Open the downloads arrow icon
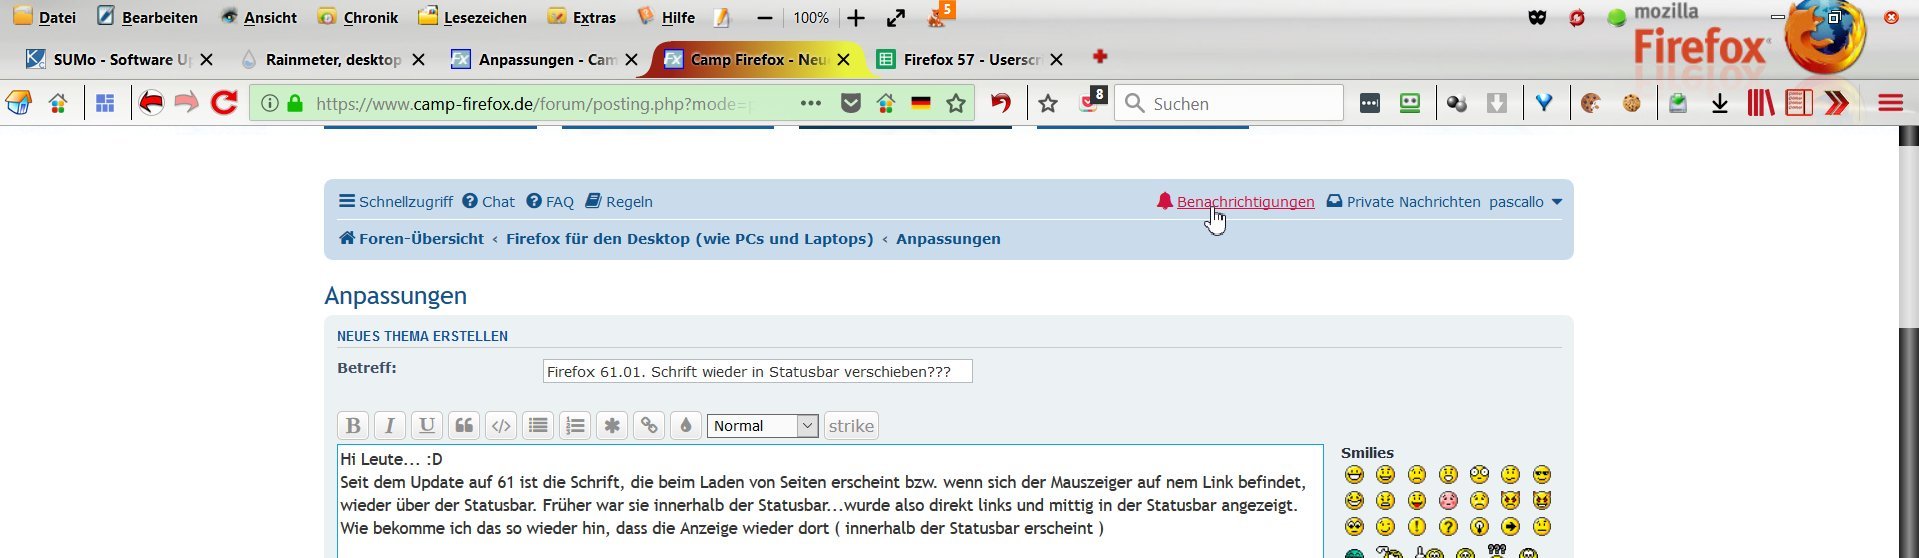Viewport: 1919px width, 558px height. click(1720, 103)
